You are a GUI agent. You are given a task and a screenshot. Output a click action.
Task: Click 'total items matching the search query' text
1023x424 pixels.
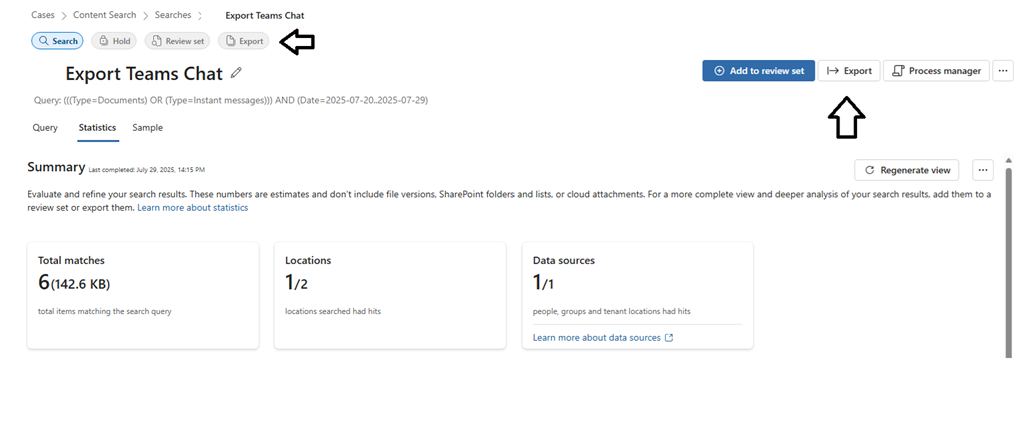tap(104, 311)
